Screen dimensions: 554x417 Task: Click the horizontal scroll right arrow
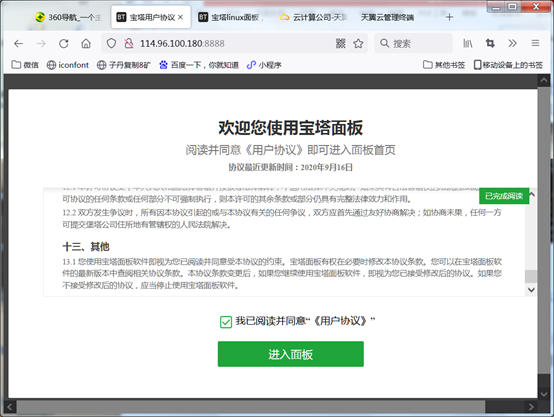coord(531,407)
